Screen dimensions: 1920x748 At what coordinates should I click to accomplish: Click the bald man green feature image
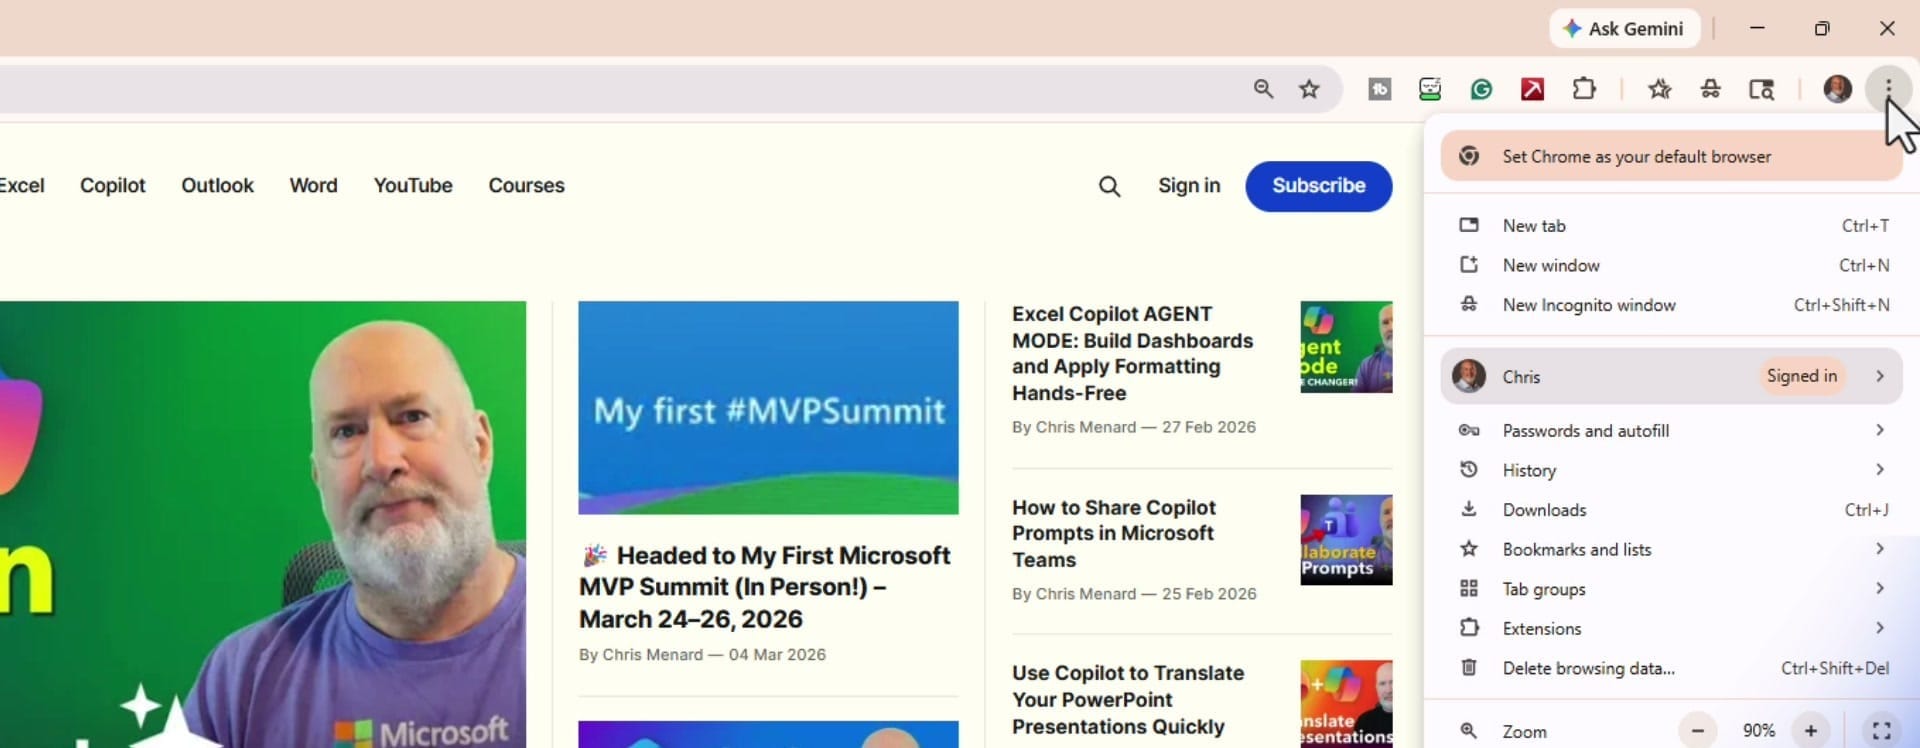click(263, 524)
